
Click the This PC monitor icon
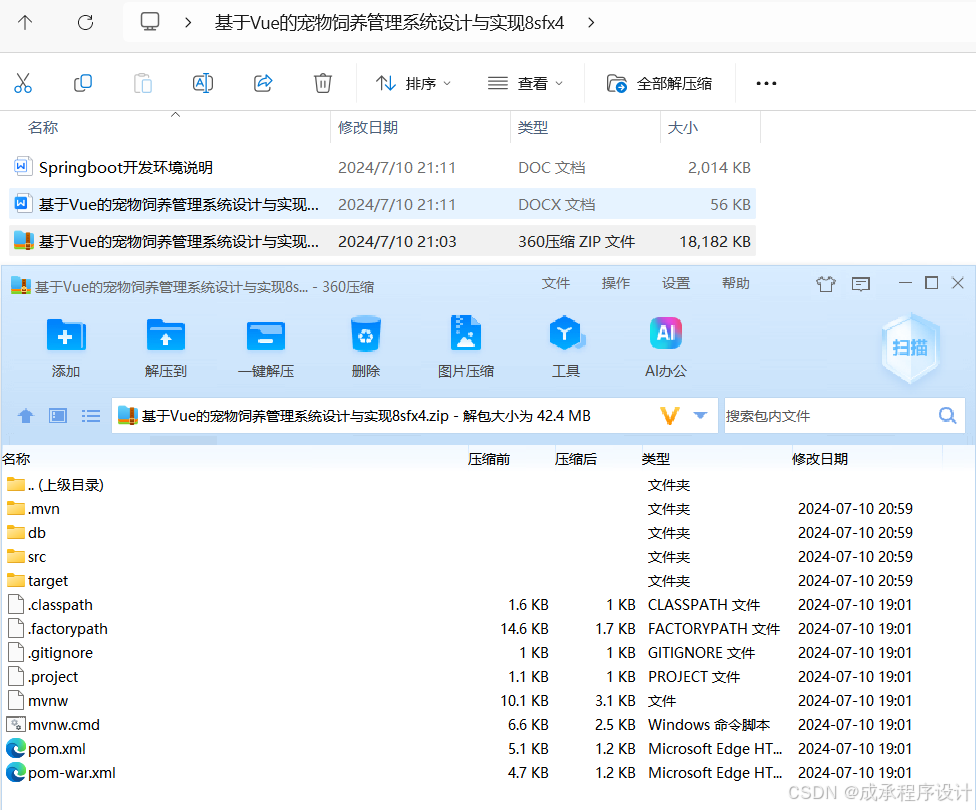[150, 22]
